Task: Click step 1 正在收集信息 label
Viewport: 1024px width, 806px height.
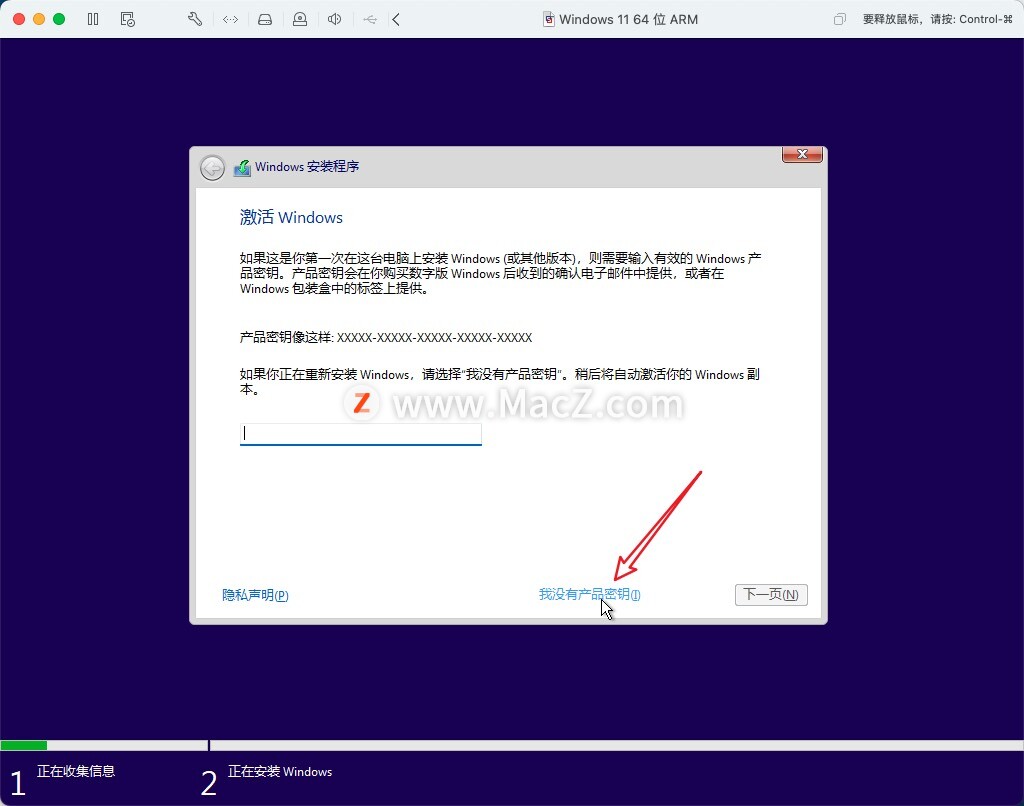Action: coord(76,771)
